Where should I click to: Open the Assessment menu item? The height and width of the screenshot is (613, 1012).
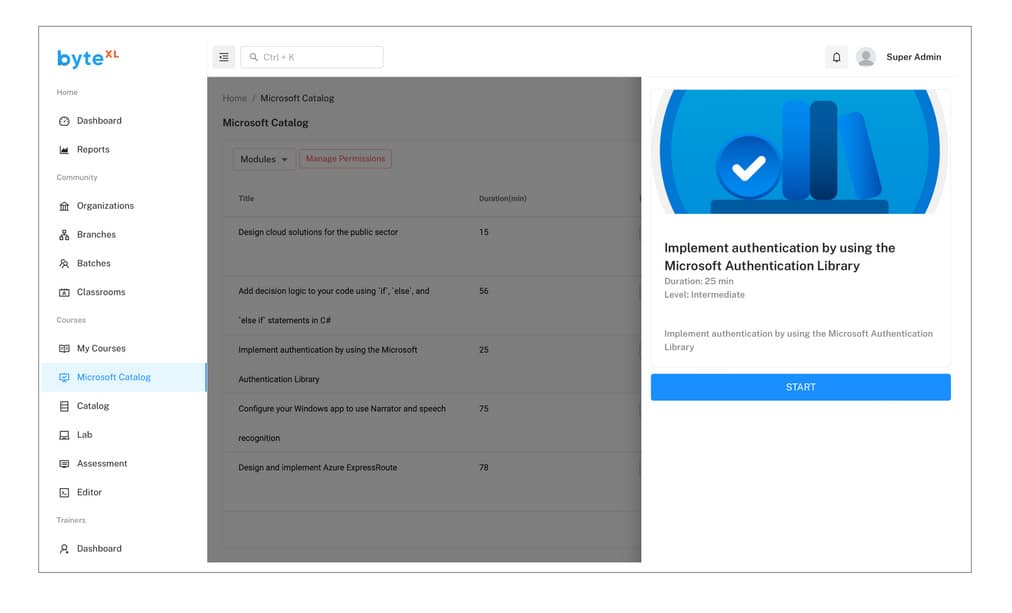[123, 463]
